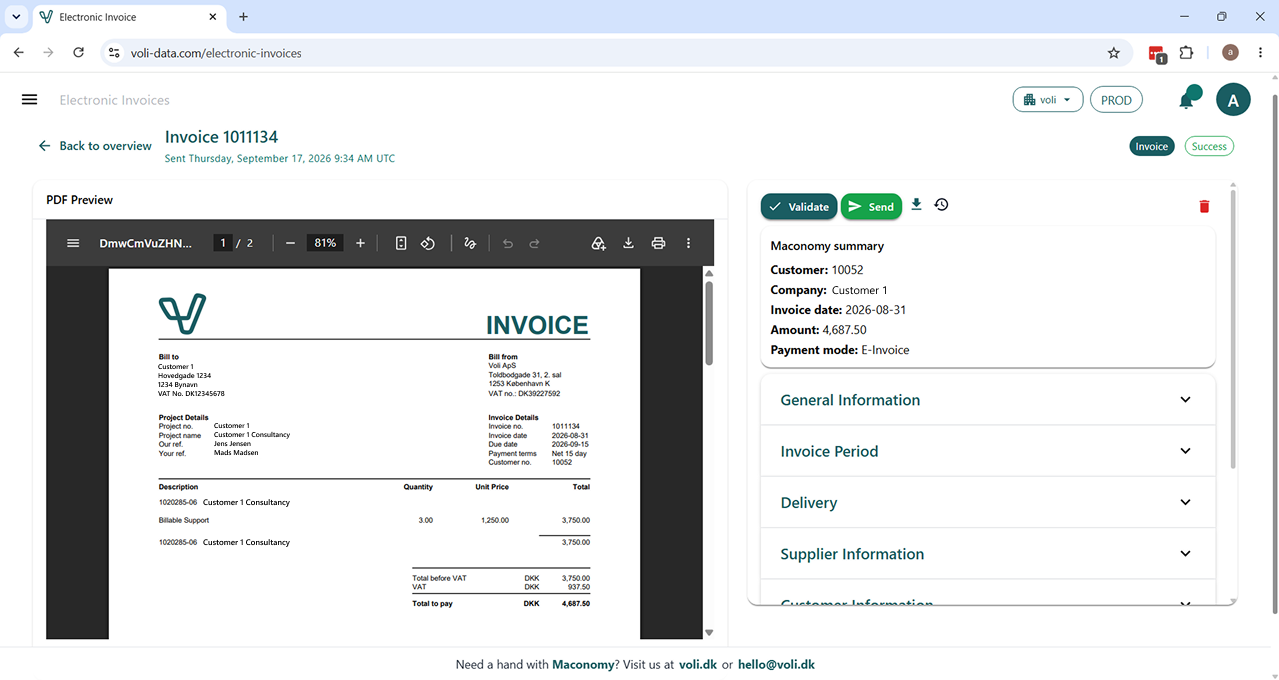1279x680 pixels.
Task: Go back to overview
Action: pyautogui.click(x=95, y=146)
